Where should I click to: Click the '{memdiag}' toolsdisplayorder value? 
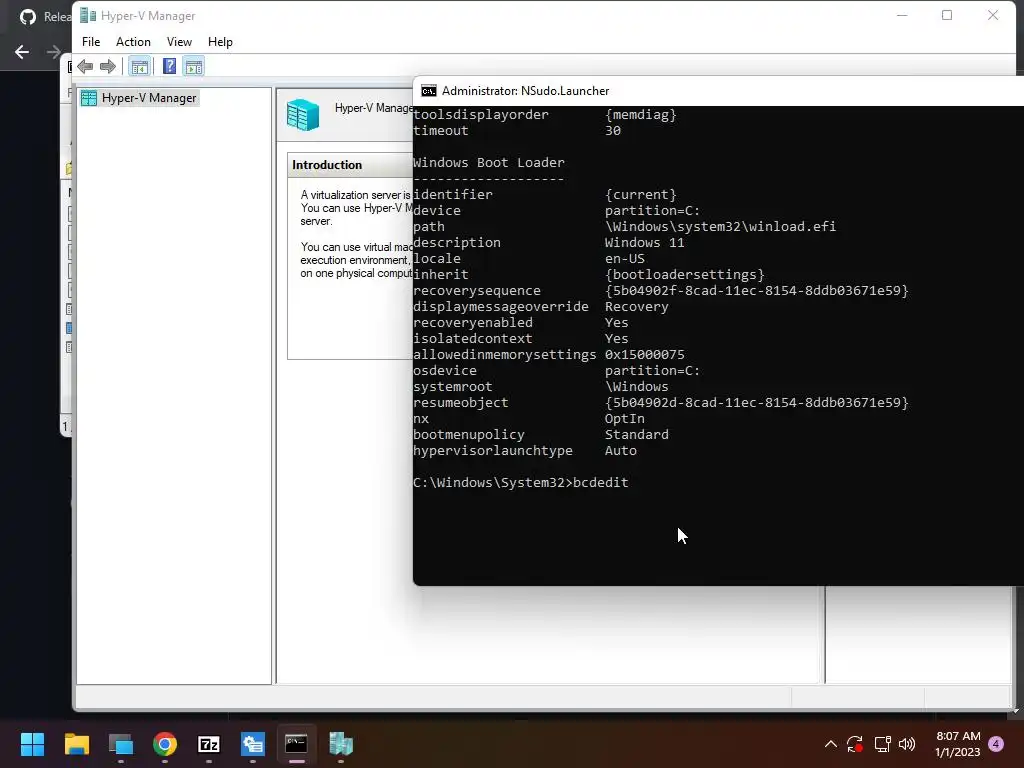click(x=641, y=115)
